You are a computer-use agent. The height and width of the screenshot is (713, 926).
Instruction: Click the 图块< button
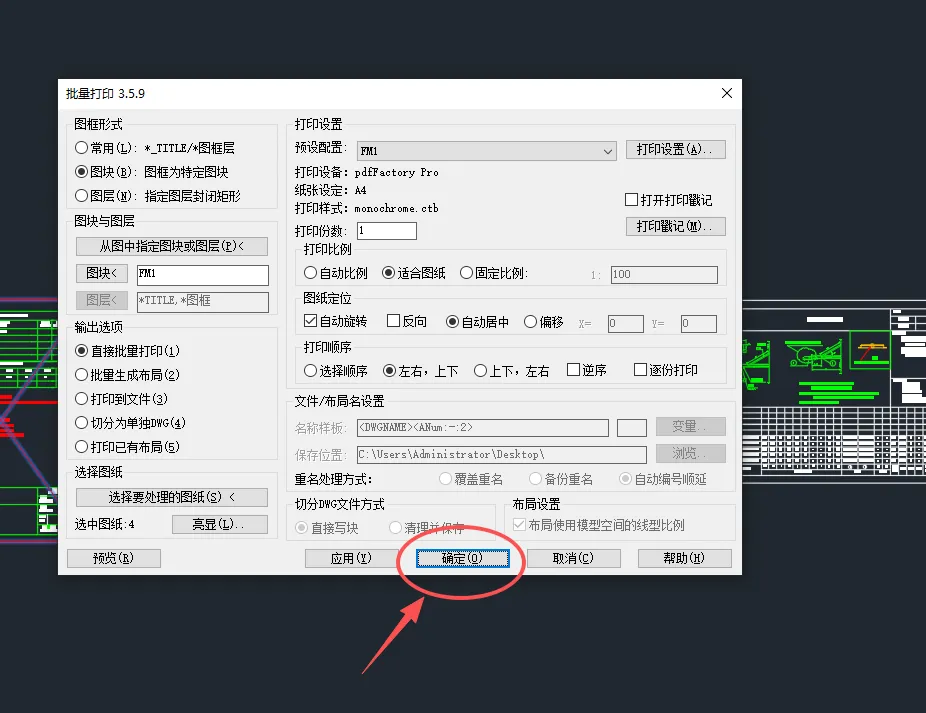click(x=102, y=274)
